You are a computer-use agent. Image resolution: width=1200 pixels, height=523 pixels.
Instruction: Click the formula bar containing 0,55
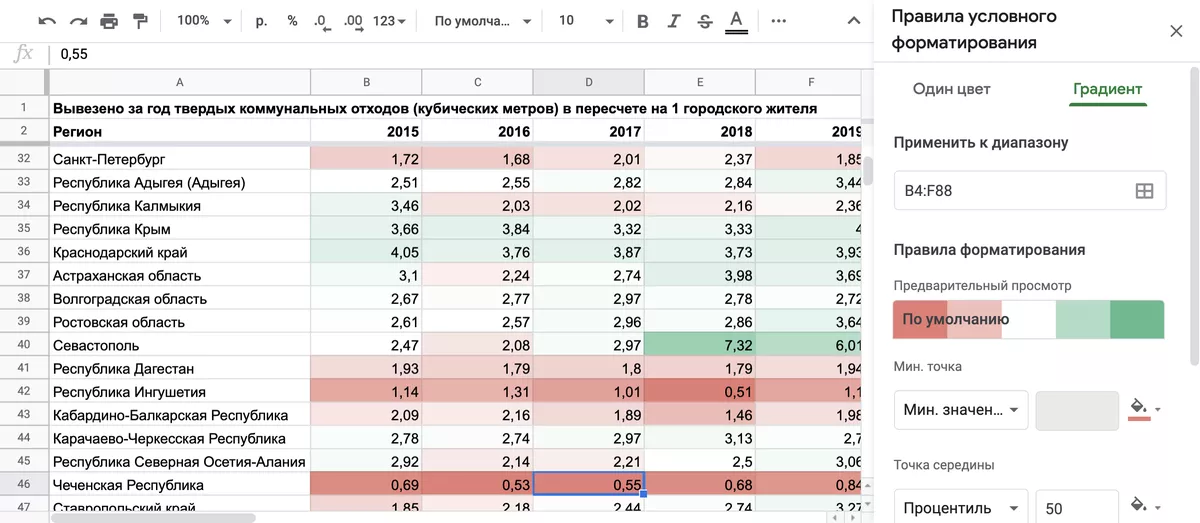coord(460,54)
